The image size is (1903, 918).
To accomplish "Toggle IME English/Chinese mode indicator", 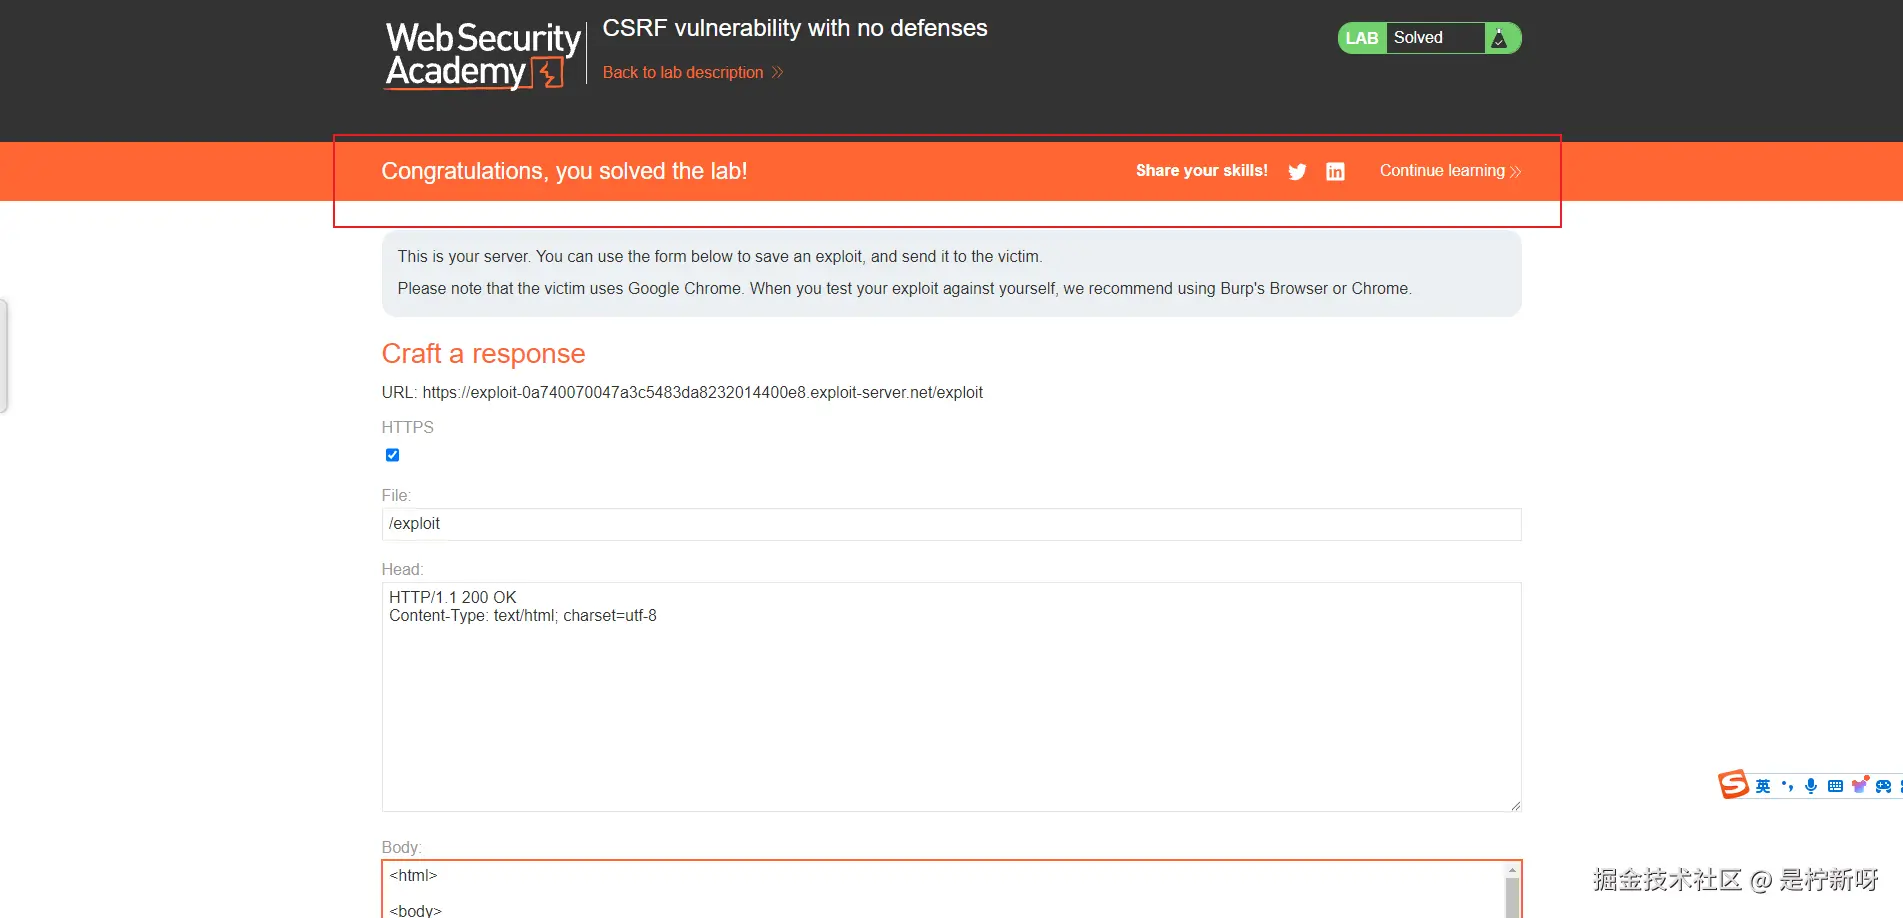I will 1763,786.
